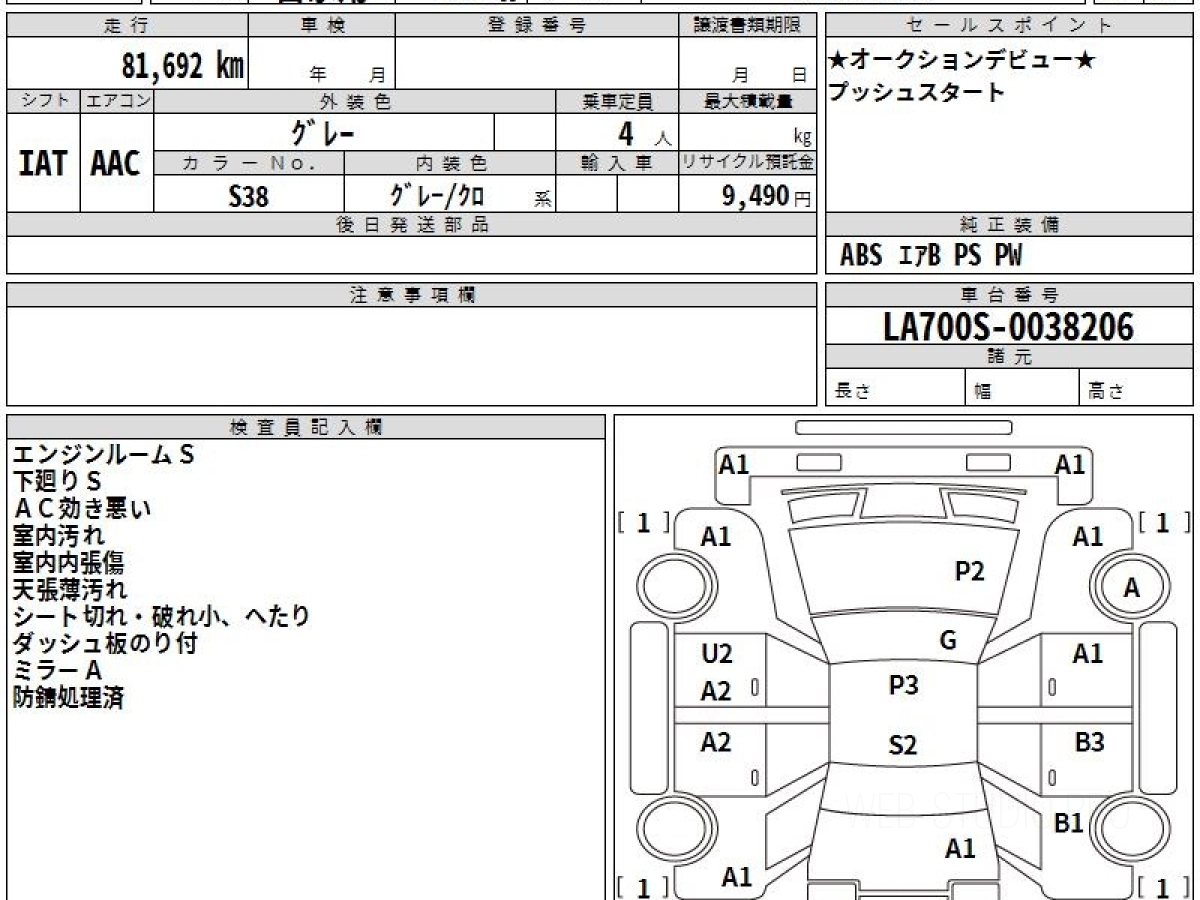Click the G mark on the windshield
Image resolution: width=1200 pixels, height=900 pixels.
pyautogui.click(x=948, y=641)
